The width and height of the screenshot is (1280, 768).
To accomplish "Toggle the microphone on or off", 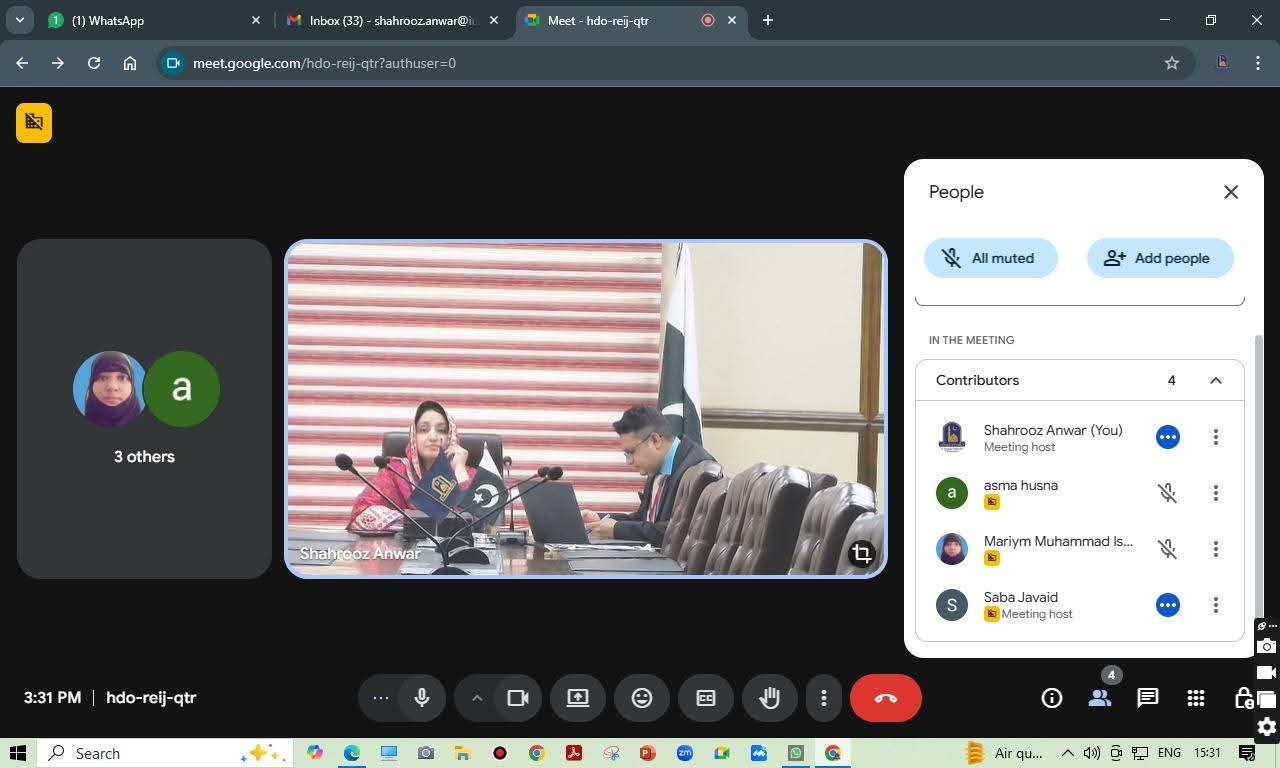I will tap(422, 698).
